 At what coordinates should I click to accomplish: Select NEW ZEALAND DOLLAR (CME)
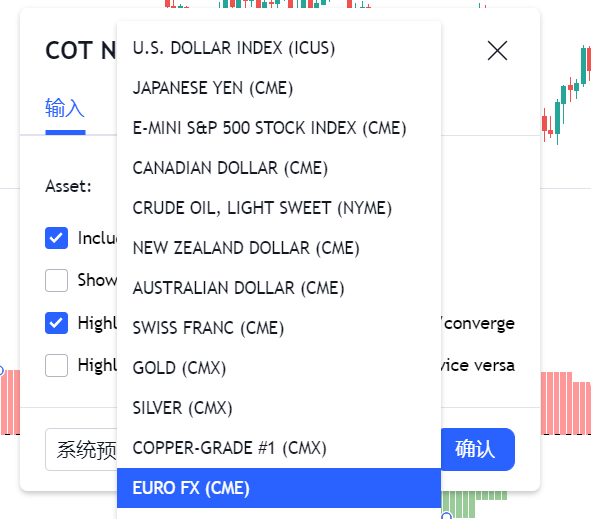tap(279, 248)
